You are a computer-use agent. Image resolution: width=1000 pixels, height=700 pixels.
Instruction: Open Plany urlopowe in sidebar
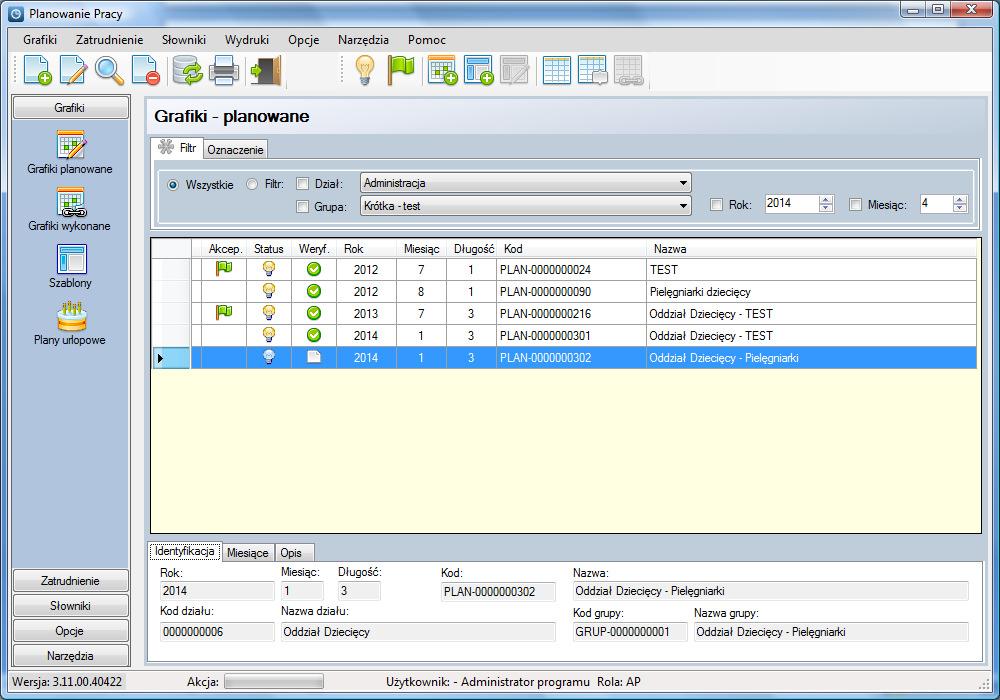click(70, 323)
